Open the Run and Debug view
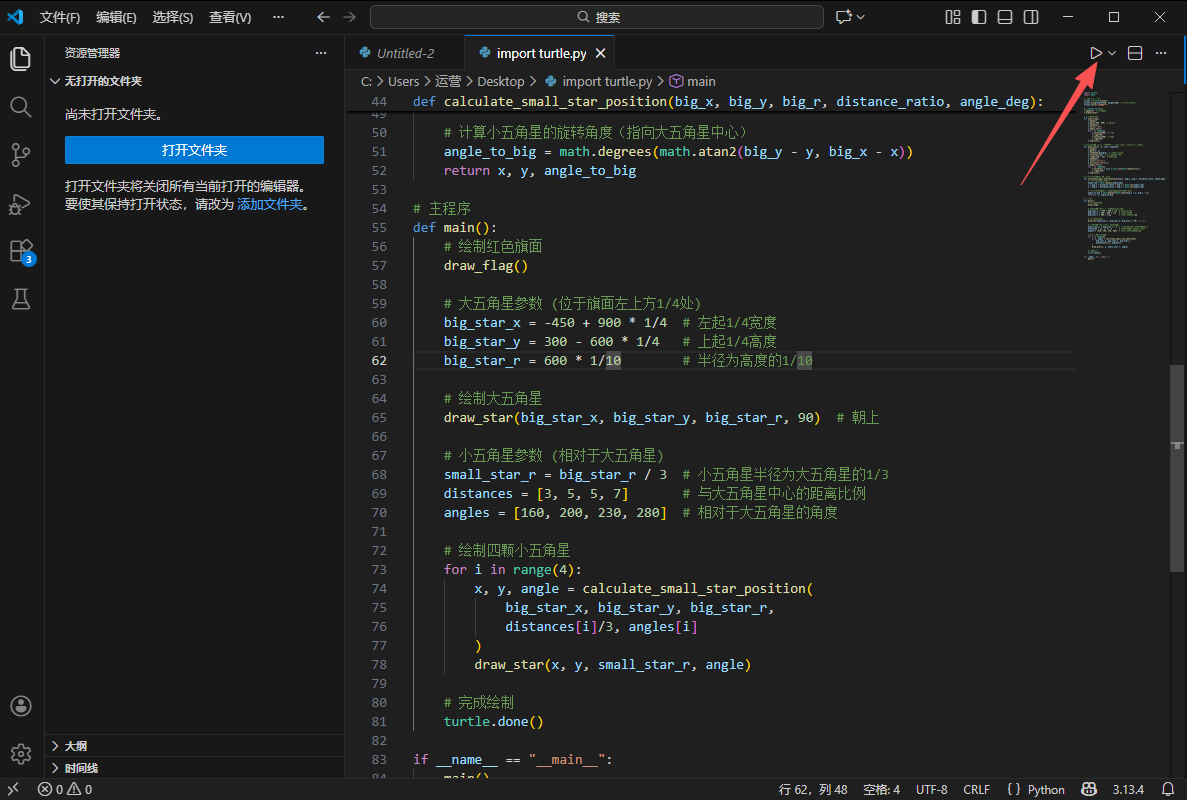The width and height of the screenshot is (1187, 800). (21, 203)
